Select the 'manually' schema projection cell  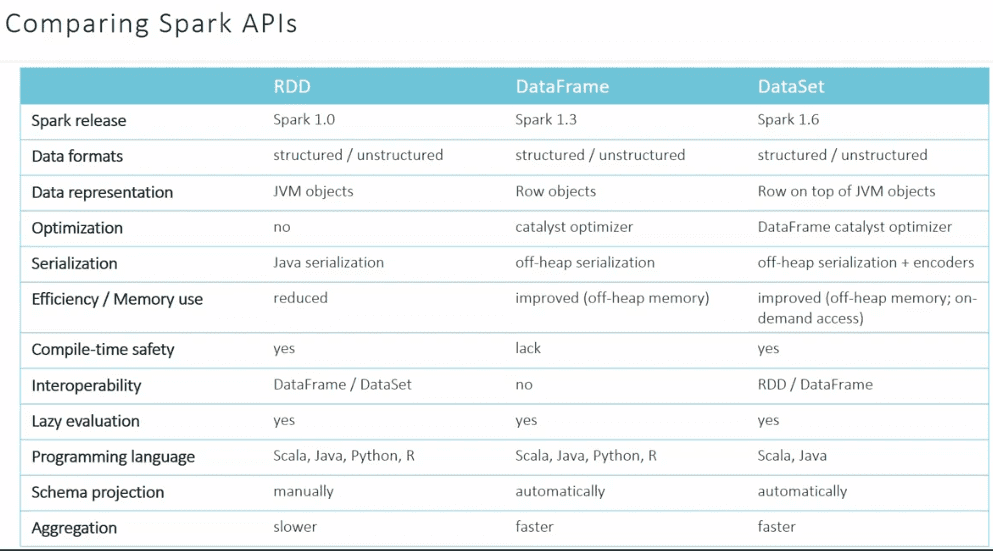click(303, 492)
